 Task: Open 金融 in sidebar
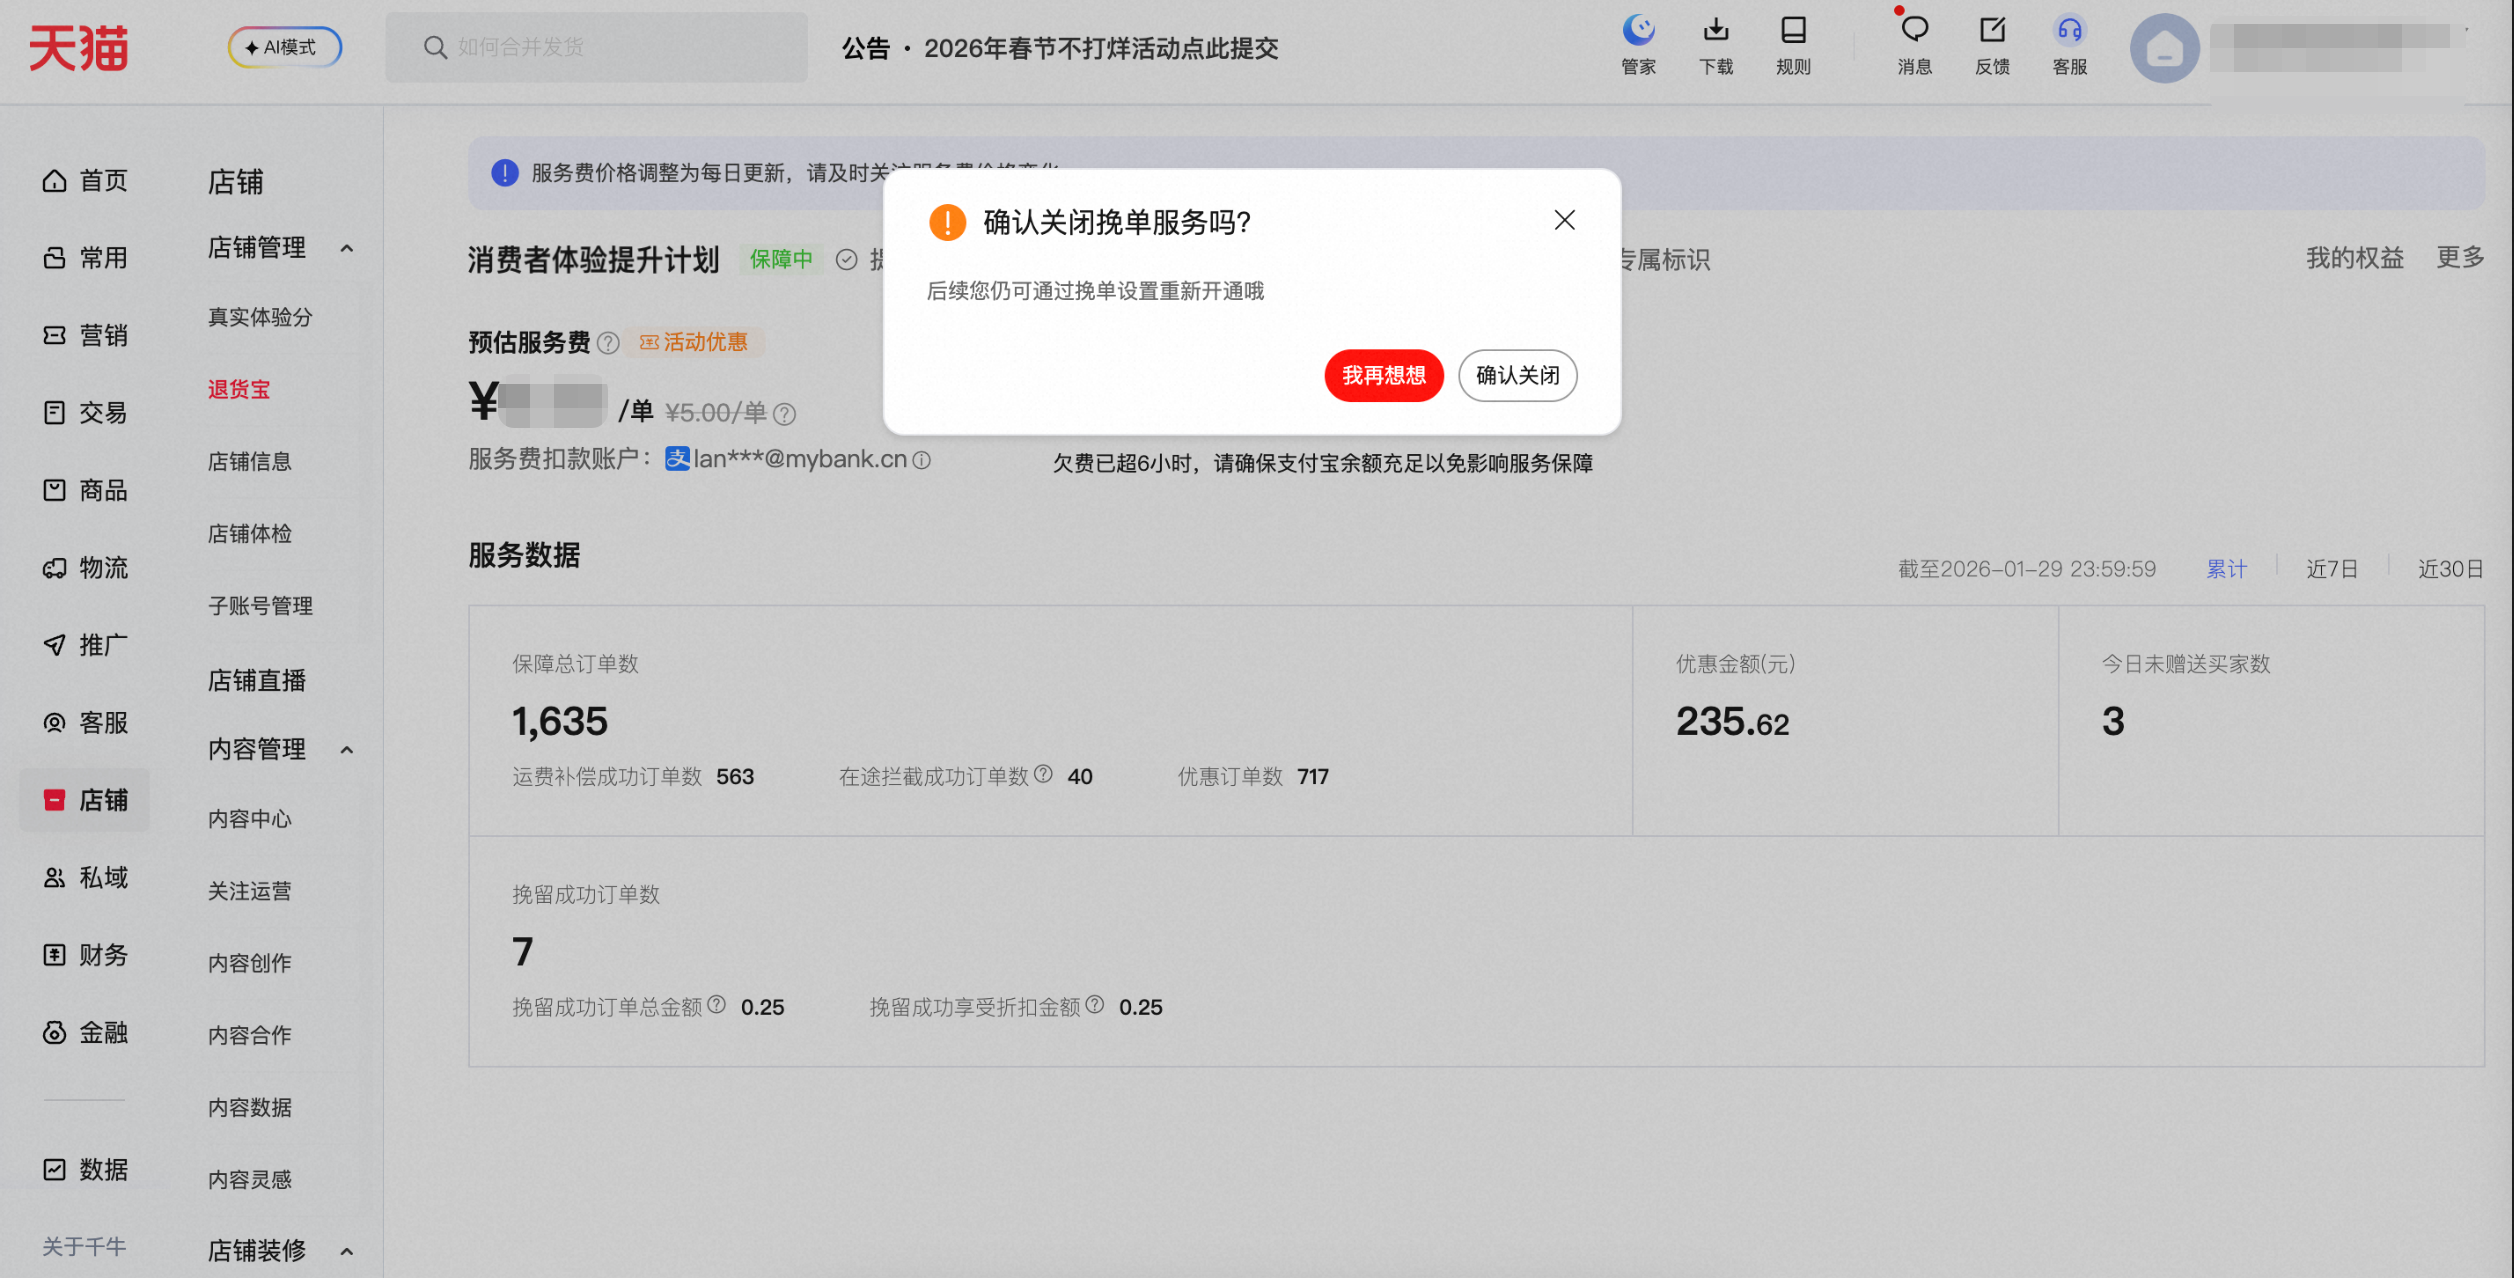click(x=85, y=1032)
